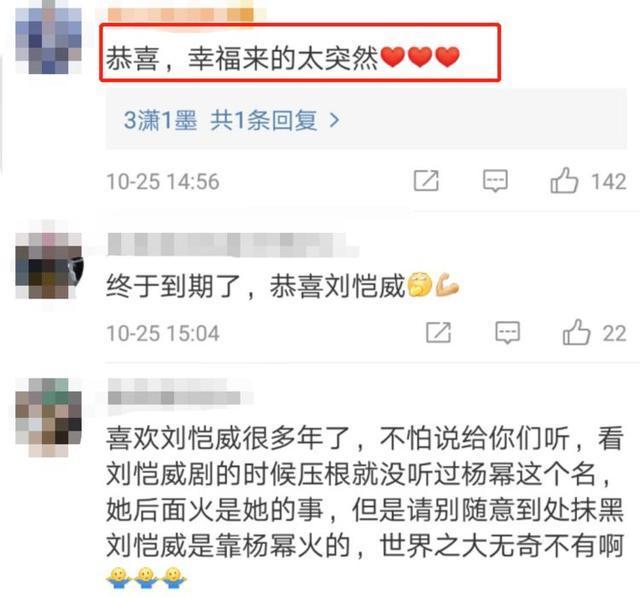Screen dimensions: 640x597
Task: Expand replies chevron next to 共1条回复
Action: tap(334, 120)
